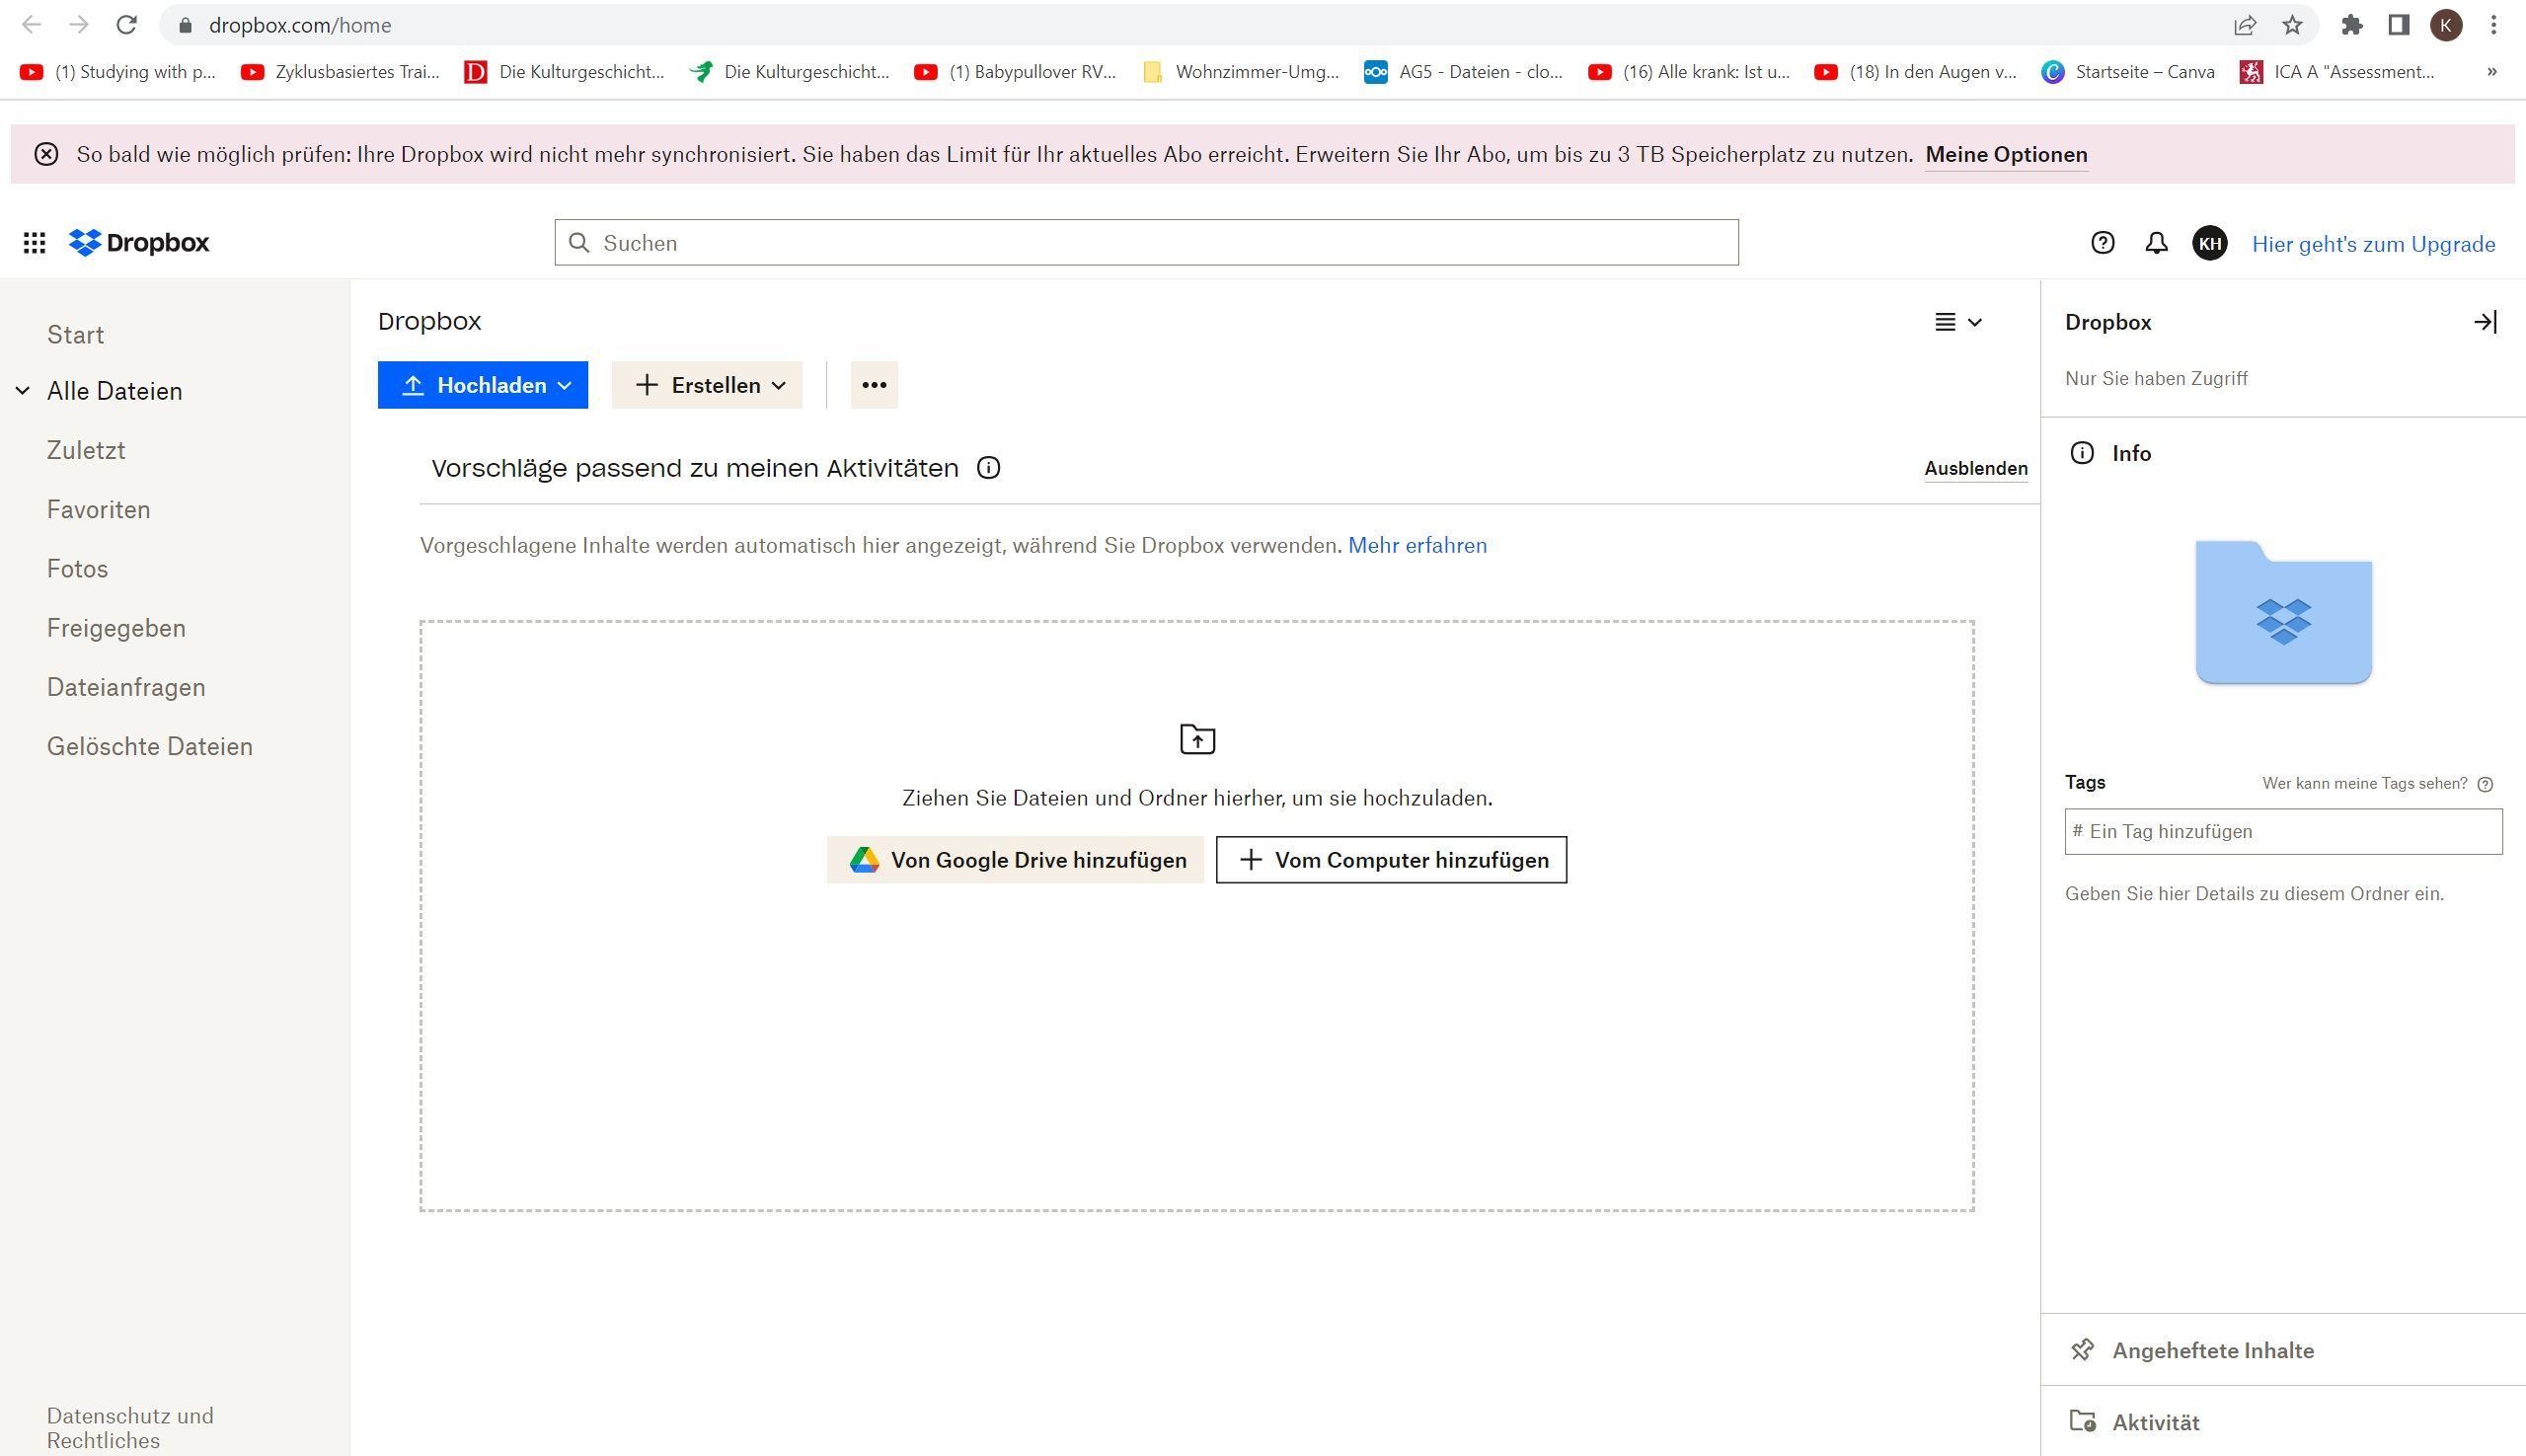Screen dimensions: 2526x1456
Task: Toggle the Chrome side panel
Action: click(2398, 25)
